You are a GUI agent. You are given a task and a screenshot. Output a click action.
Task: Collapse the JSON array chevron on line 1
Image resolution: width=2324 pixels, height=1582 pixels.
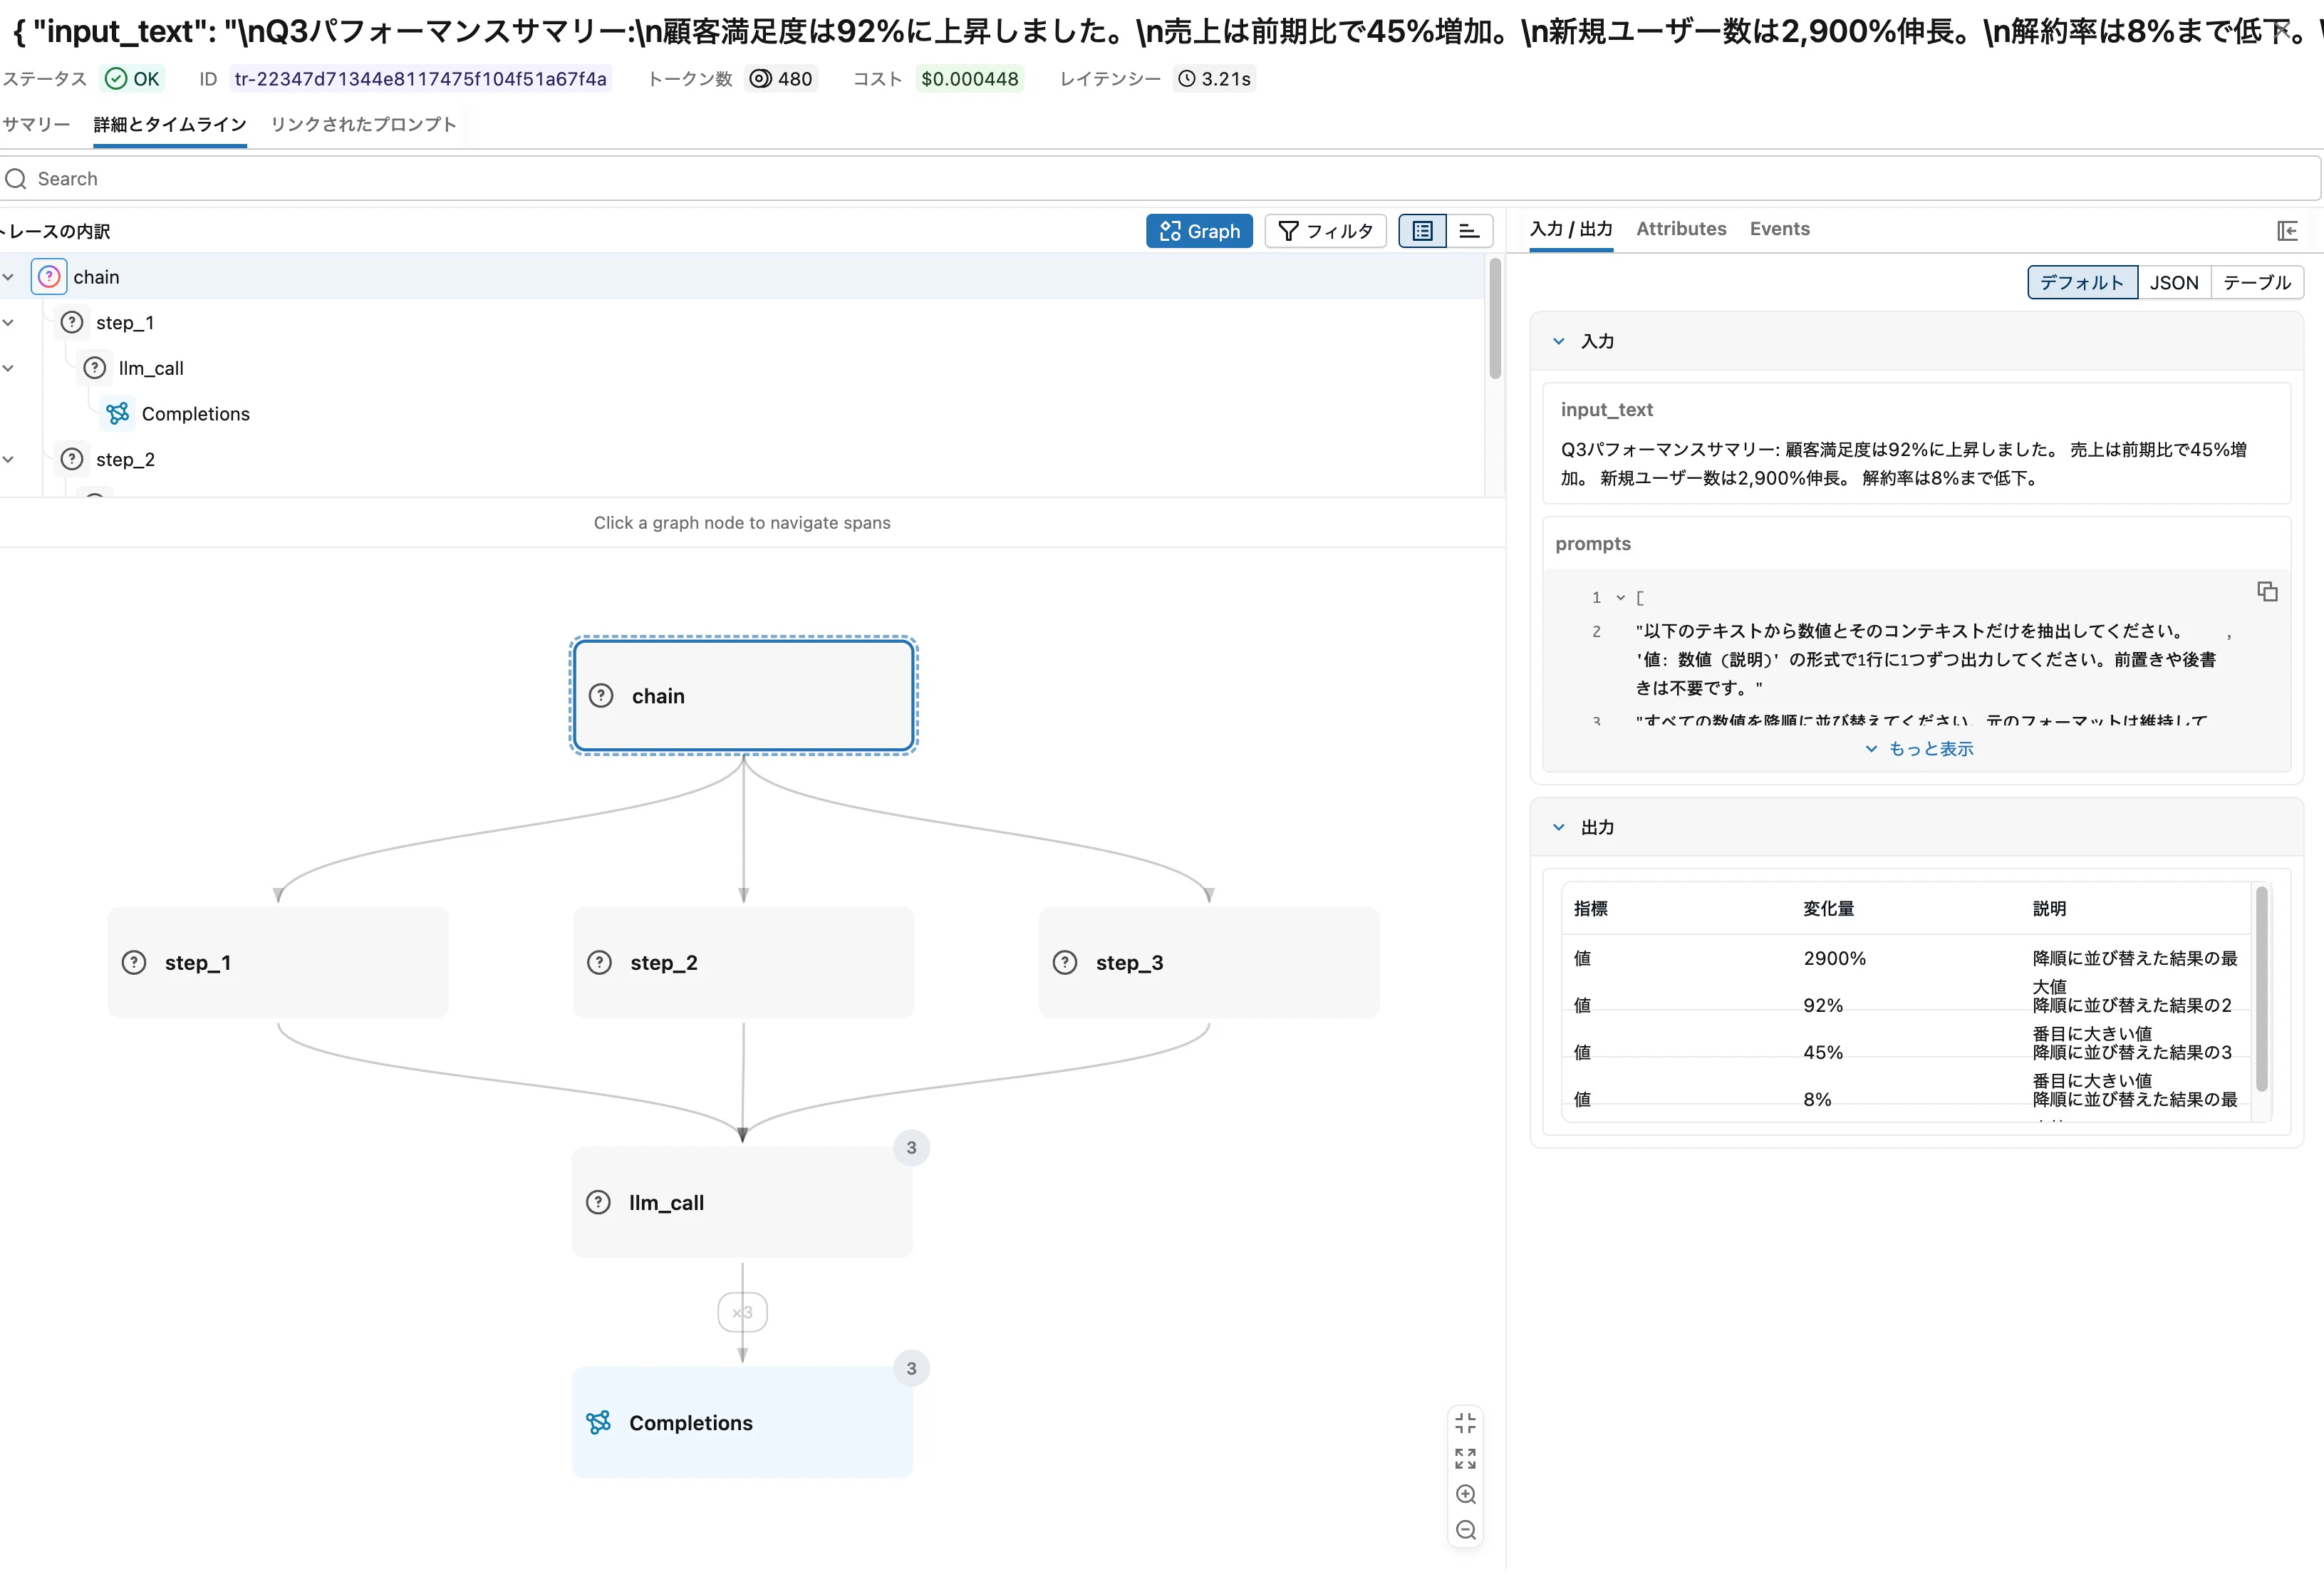(x=1620, y=598)
